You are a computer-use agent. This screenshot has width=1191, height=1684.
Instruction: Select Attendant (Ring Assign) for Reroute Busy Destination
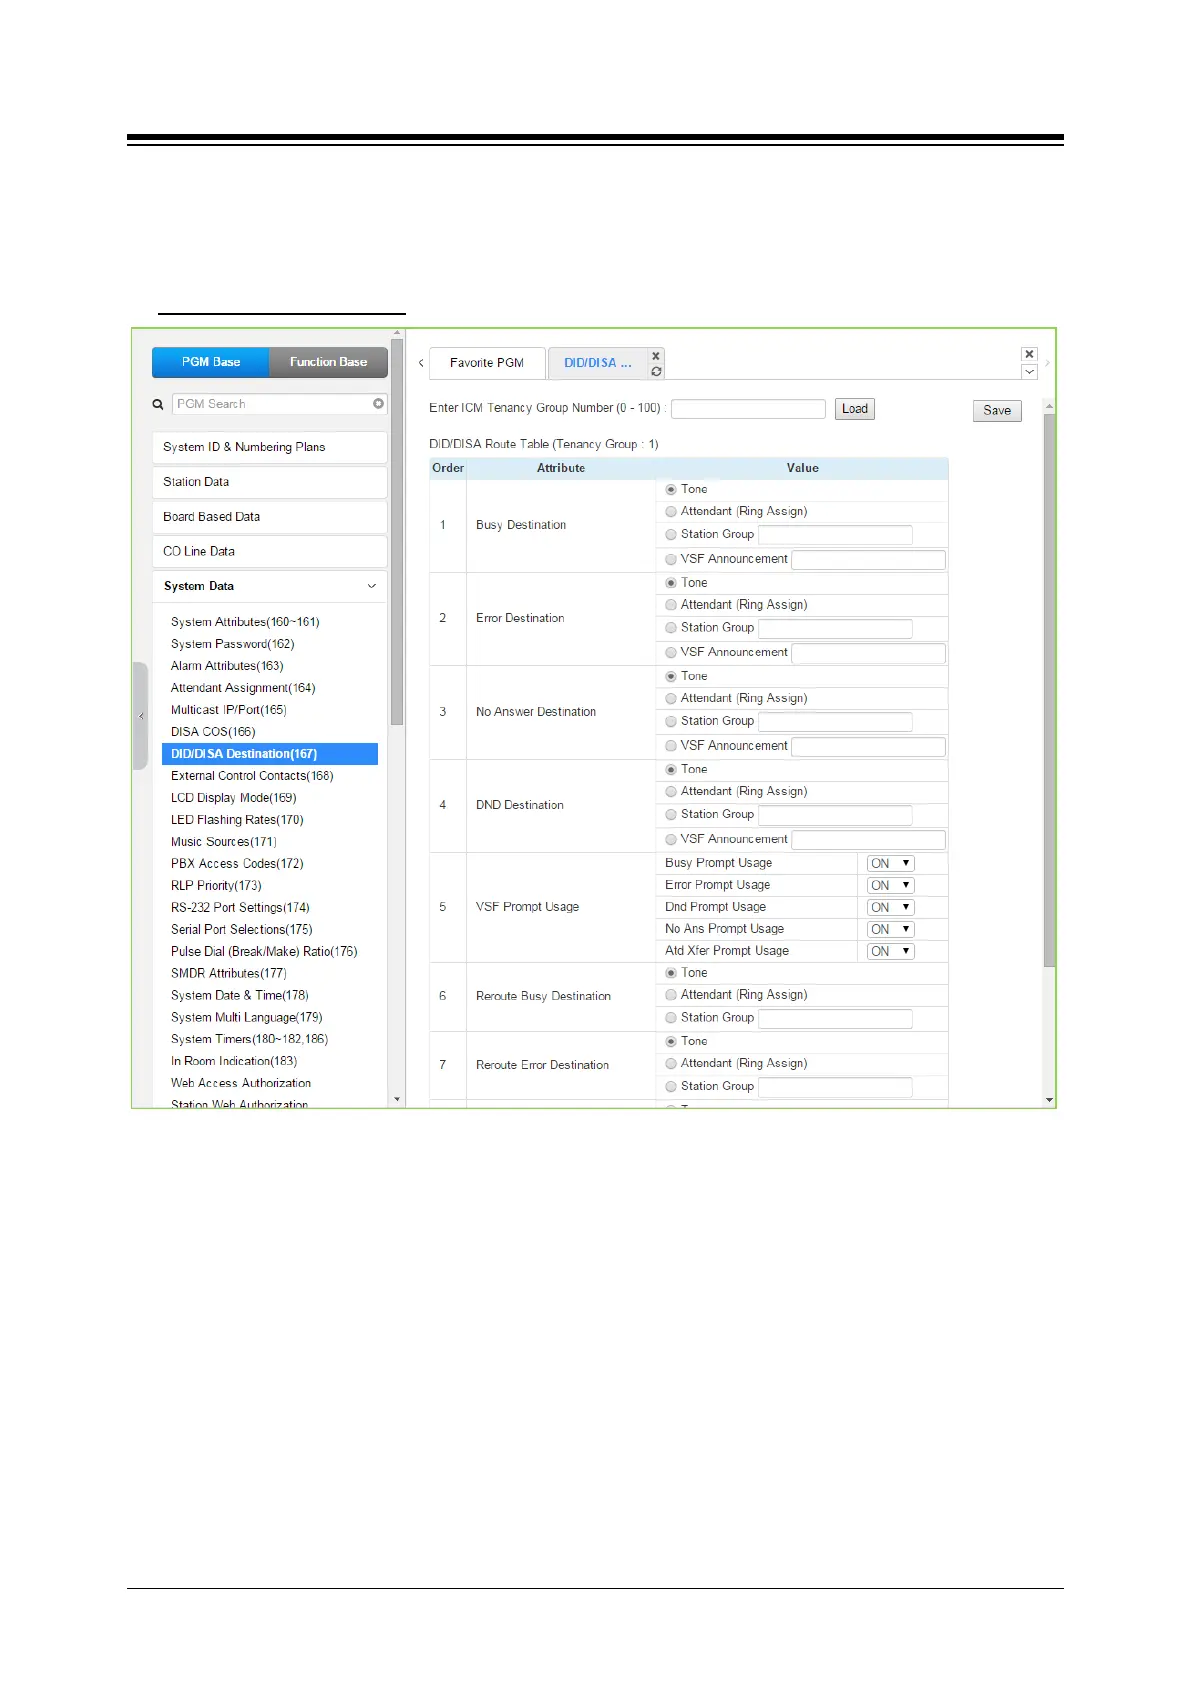coord(671,995)
